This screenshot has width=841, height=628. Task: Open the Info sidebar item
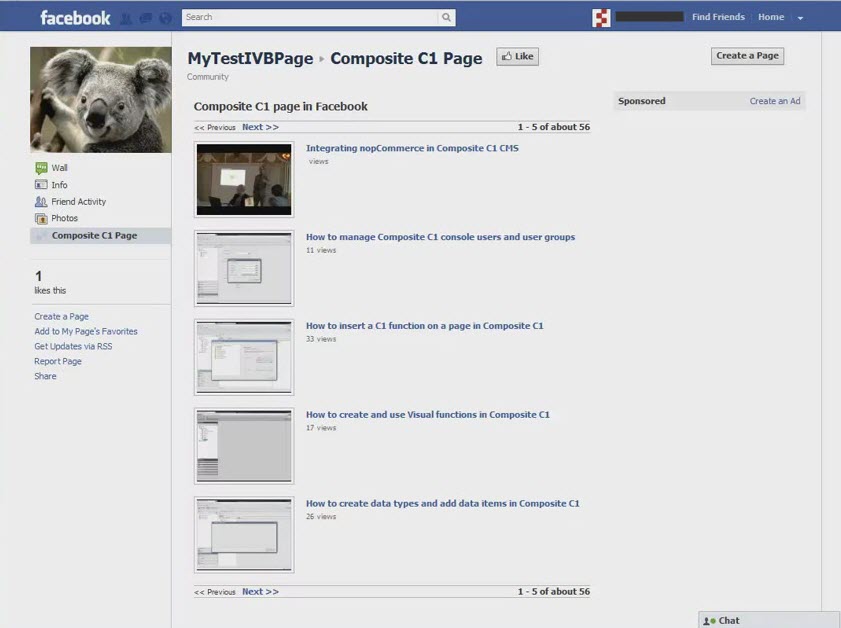coord(59,185)
